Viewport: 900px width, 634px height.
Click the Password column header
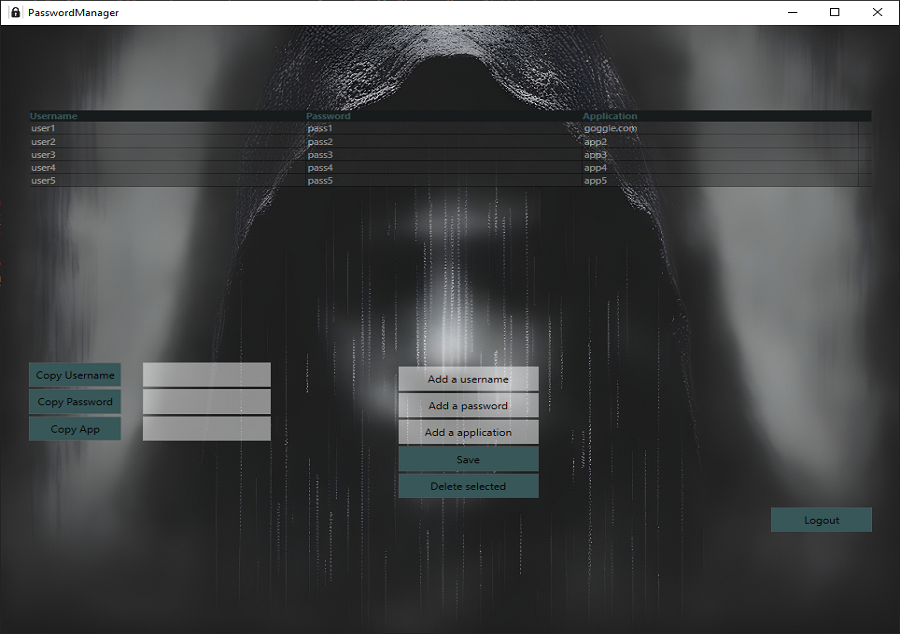(328, 116)
